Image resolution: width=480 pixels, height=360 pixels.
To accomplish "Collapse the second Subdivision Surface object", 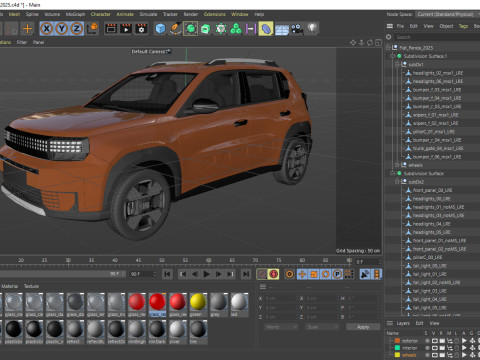I will point(392,173).
